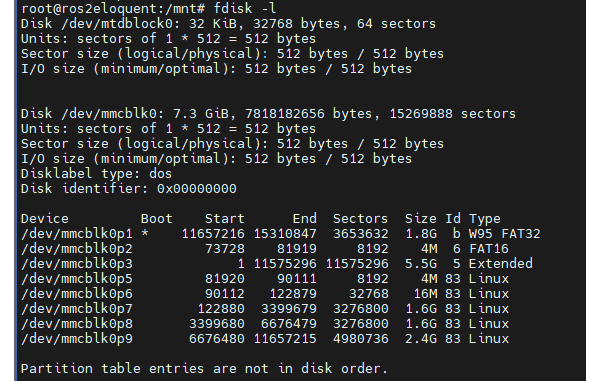The image size is (600, 381).
Task: Click the /dev/mmcblk0p2 device entry
Action: tap(77, 249)
